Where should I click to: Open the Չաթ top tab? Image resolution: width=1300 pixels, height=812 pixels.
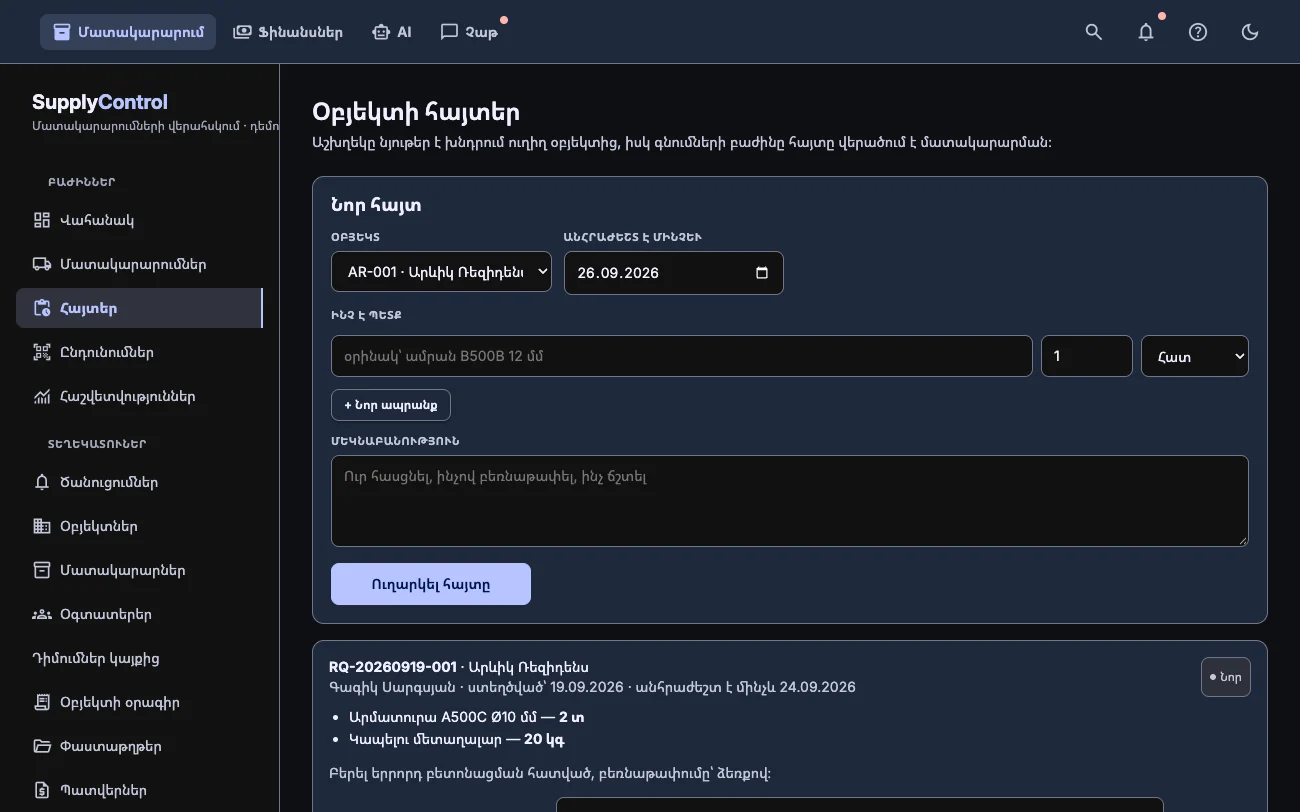(469, 32)
